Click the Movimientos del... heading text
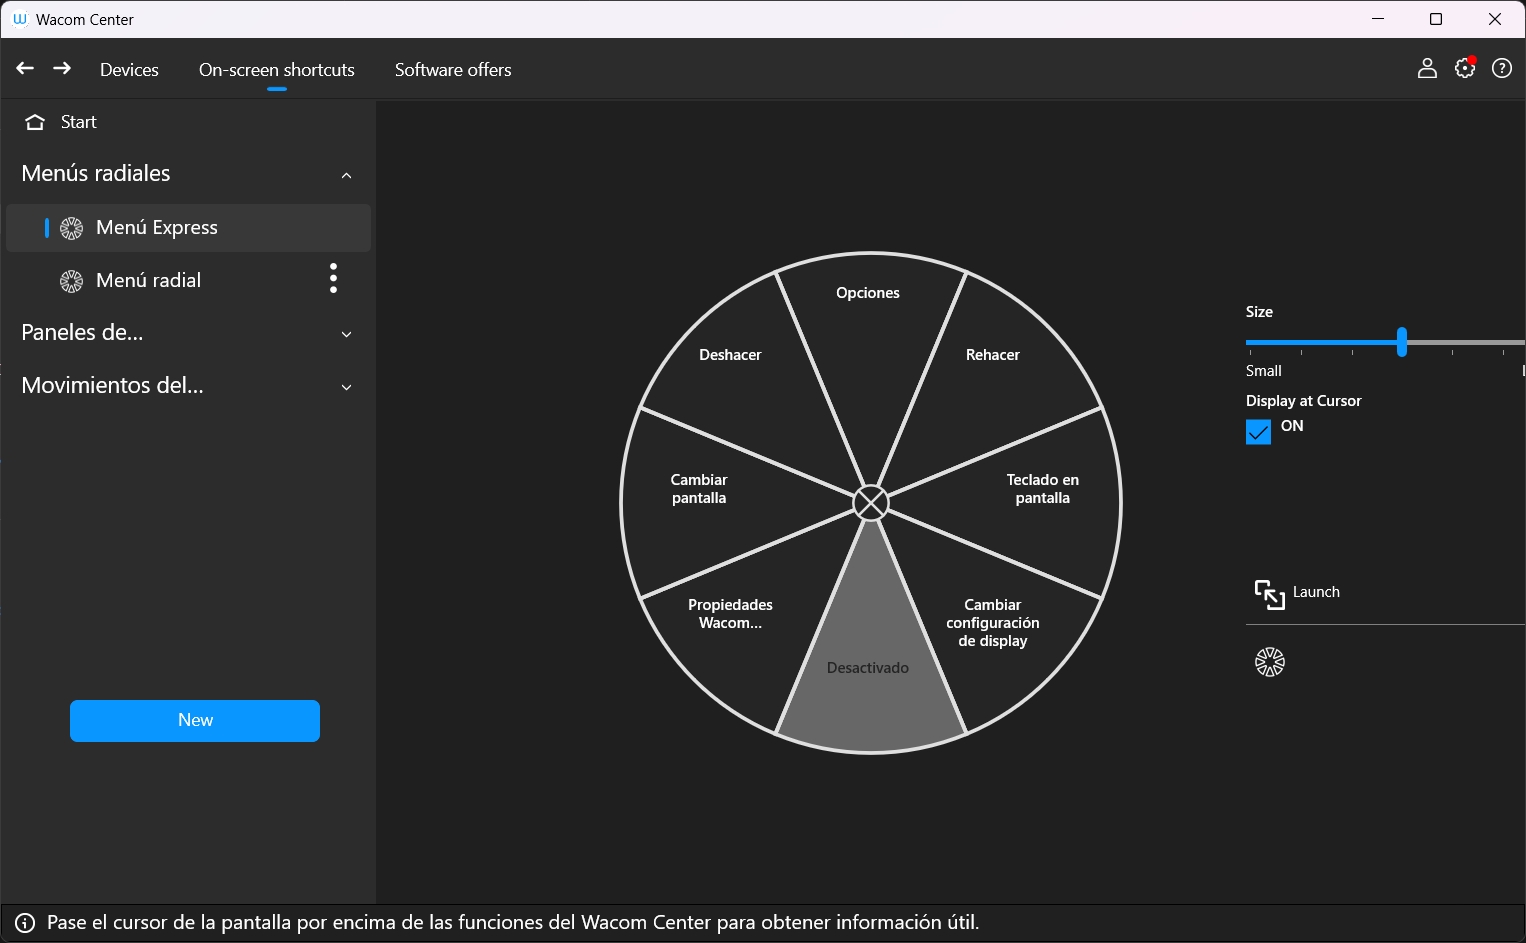This screenshot has height=943, width=1526. [x=112, y=386]
